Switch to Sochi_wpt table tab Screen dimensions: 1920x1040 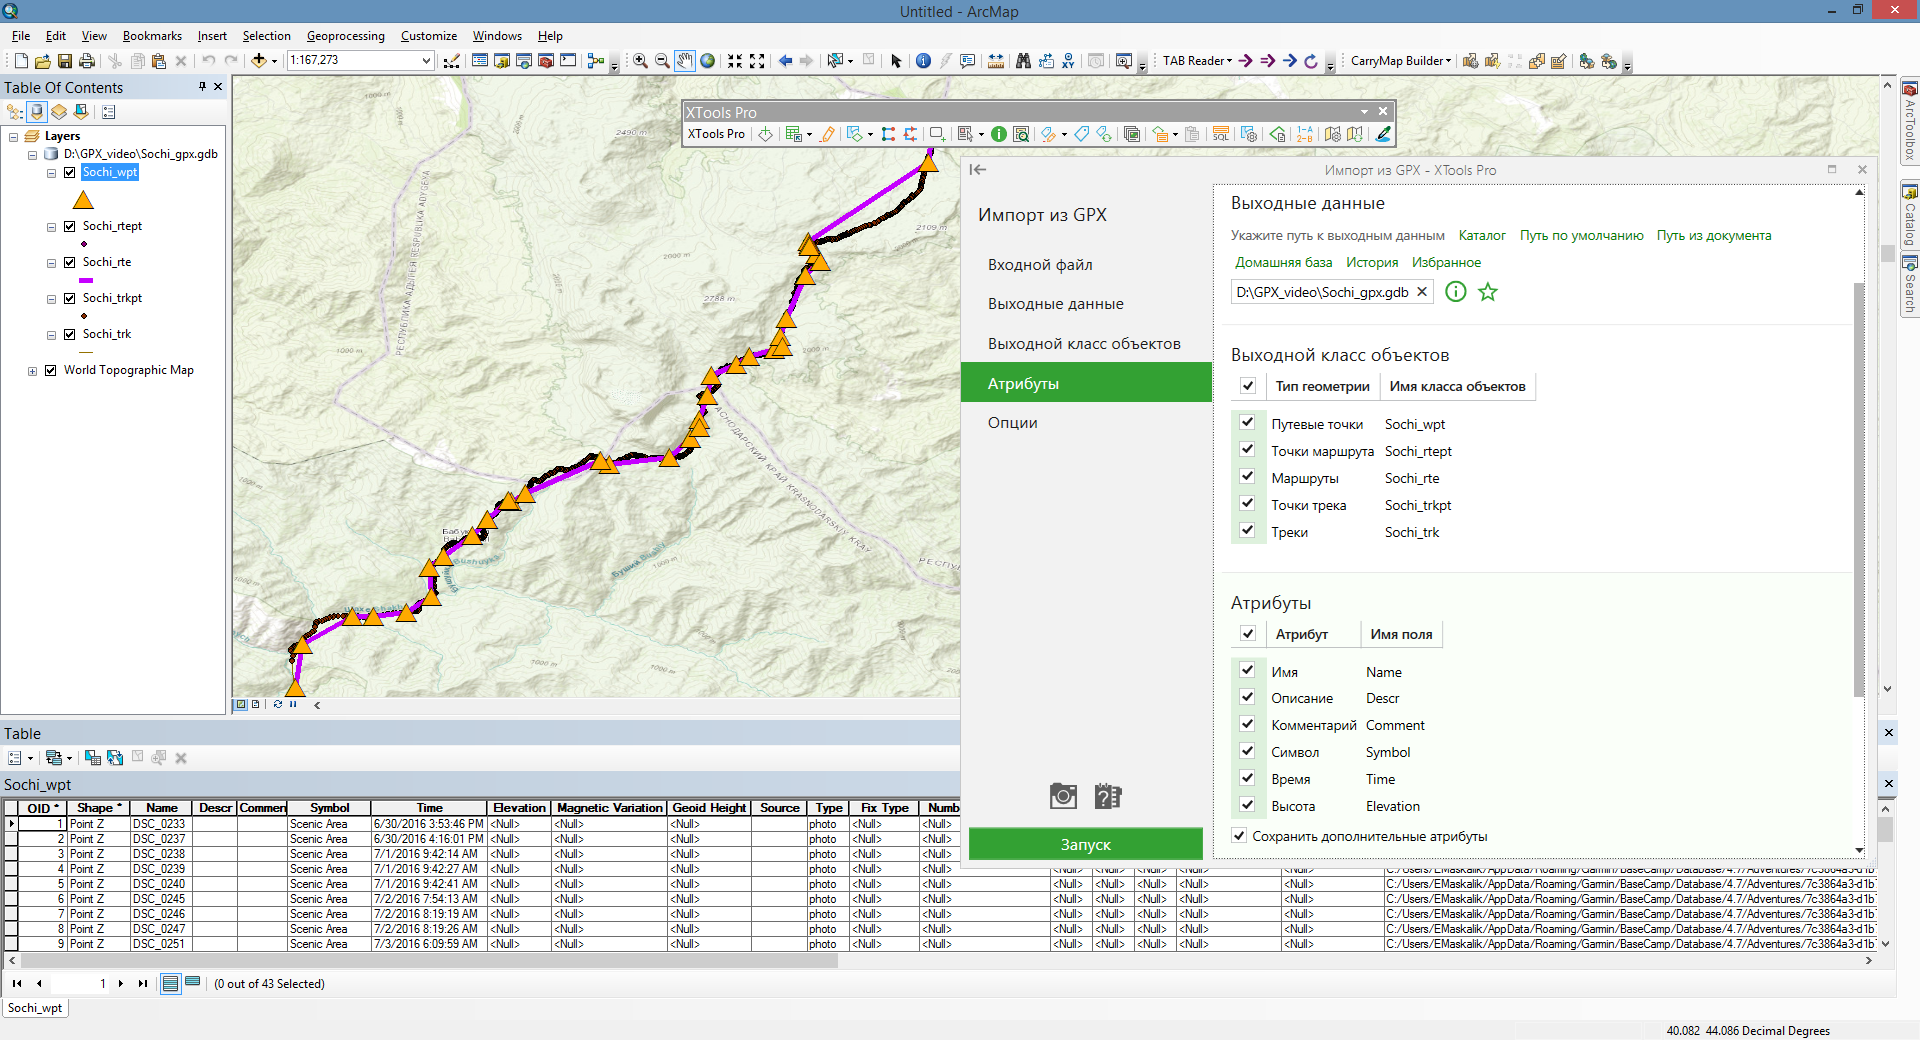pos(35,1008)
